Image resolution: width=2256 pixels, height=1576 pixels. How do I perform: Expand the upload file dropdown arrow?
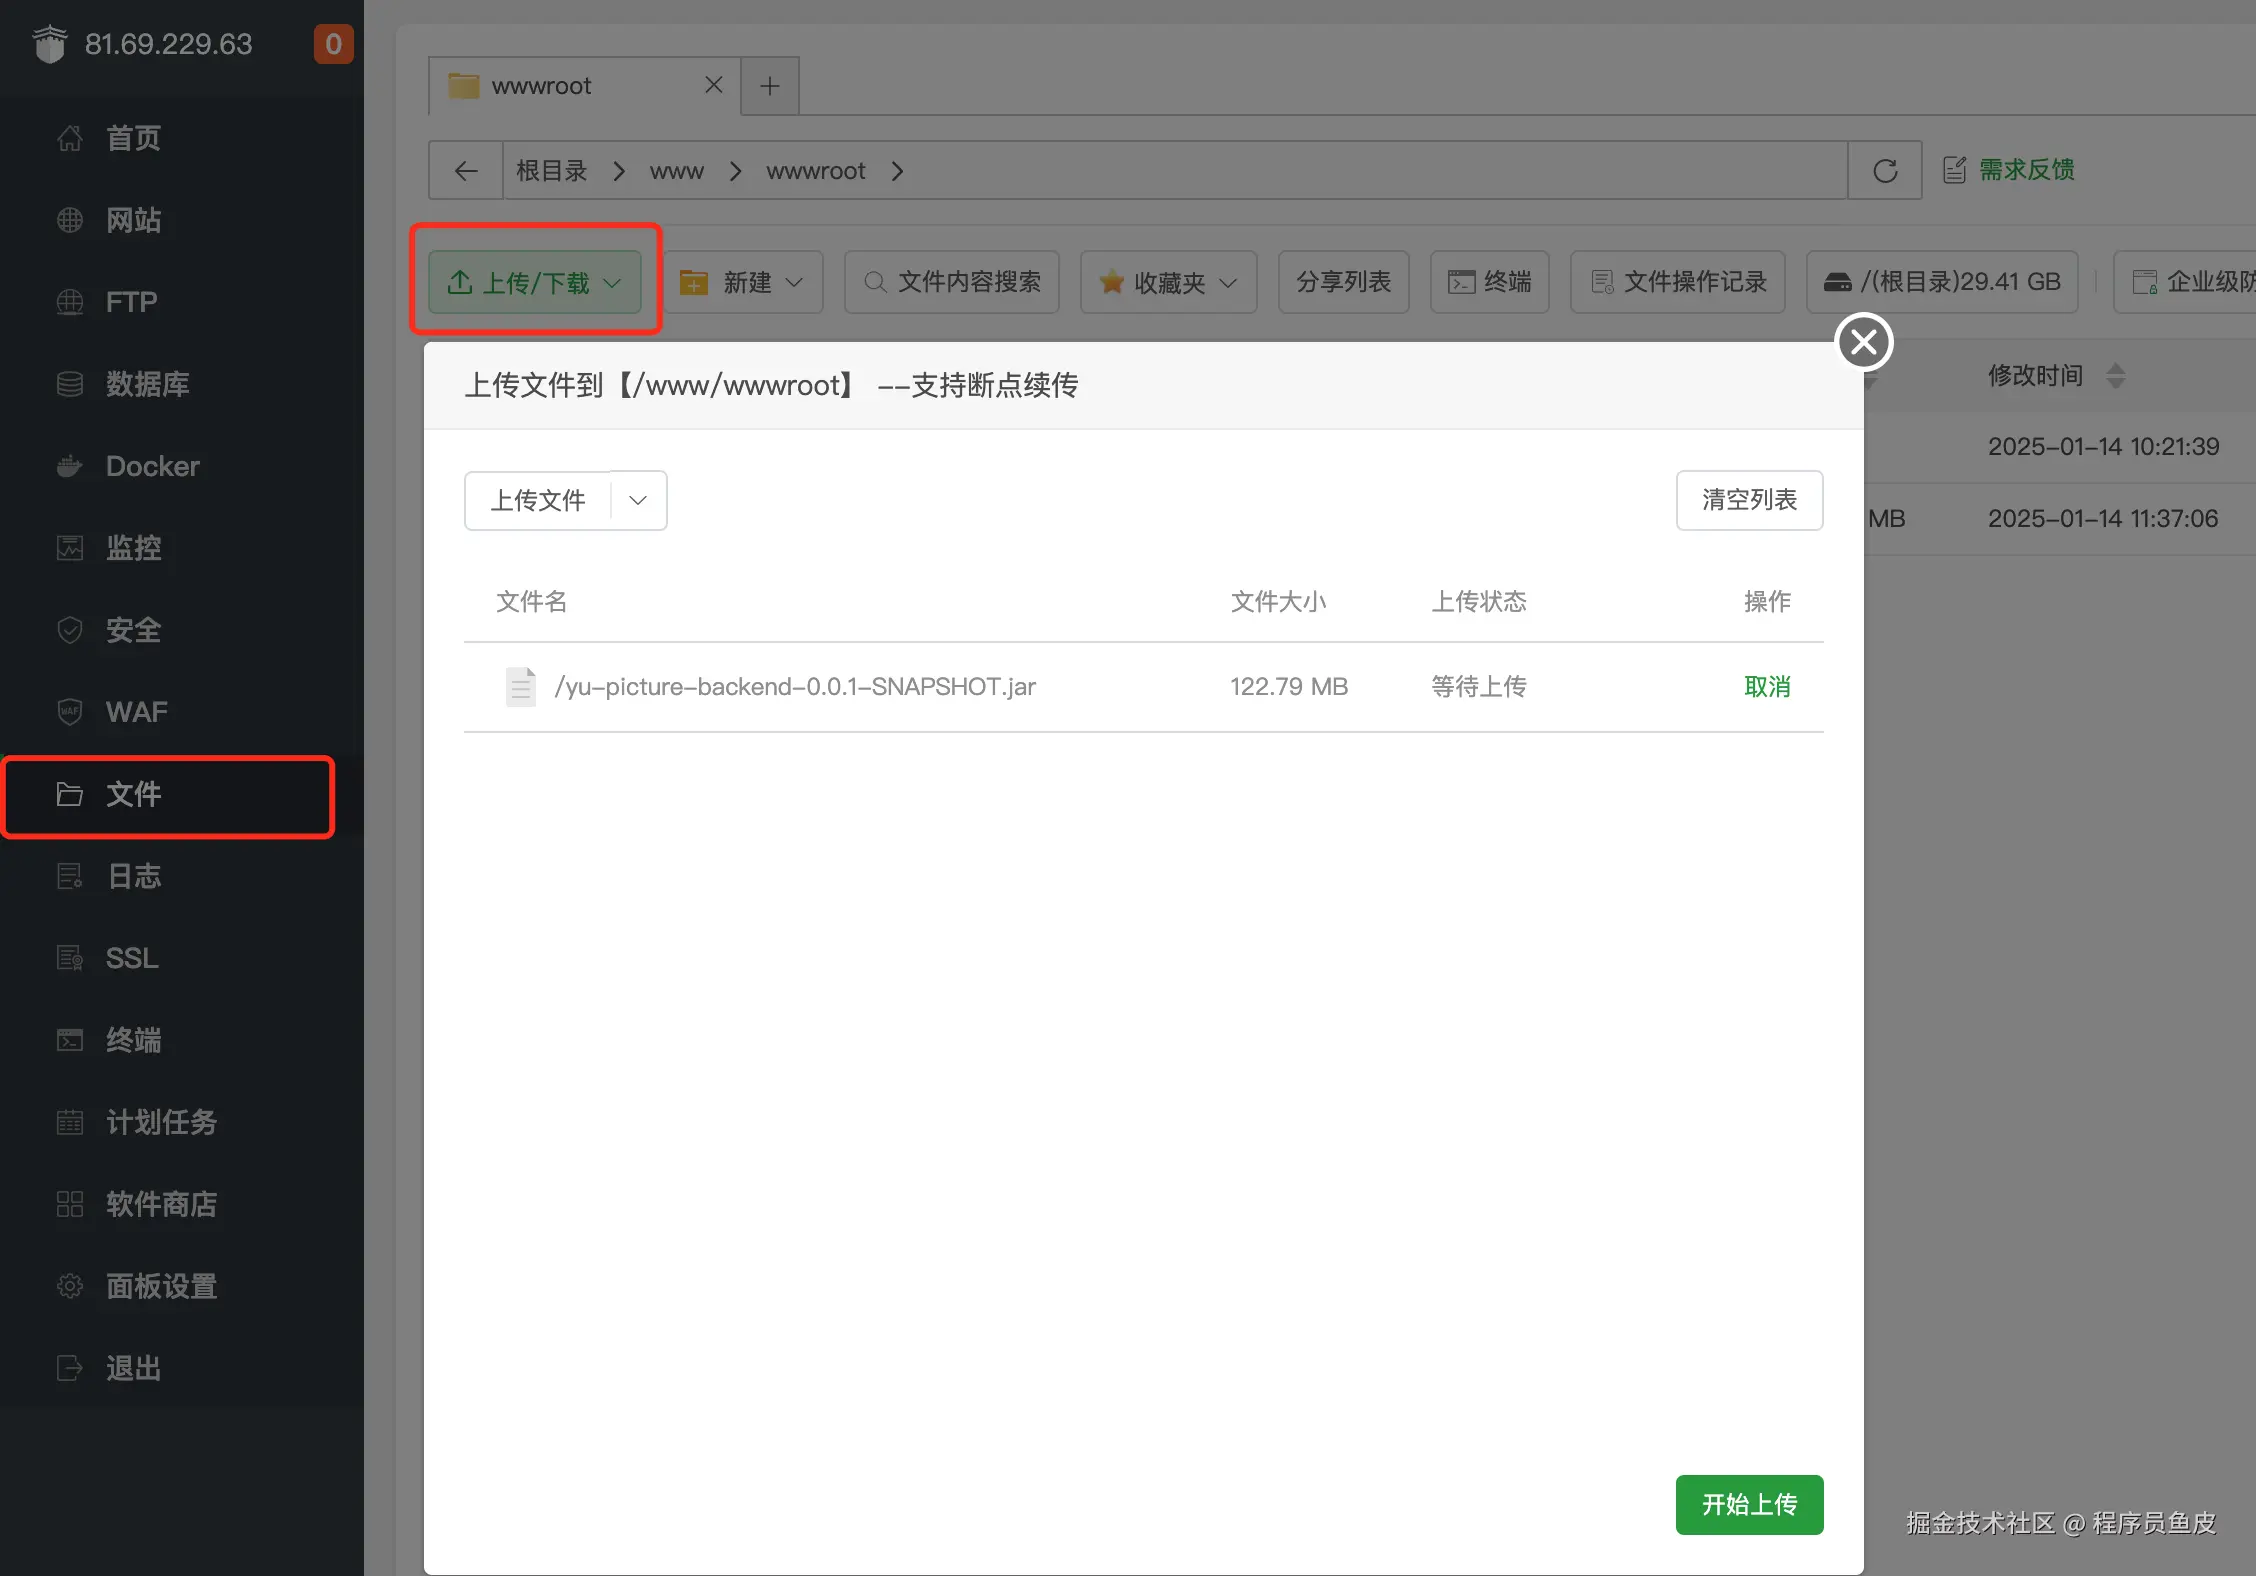click(638, 500)
